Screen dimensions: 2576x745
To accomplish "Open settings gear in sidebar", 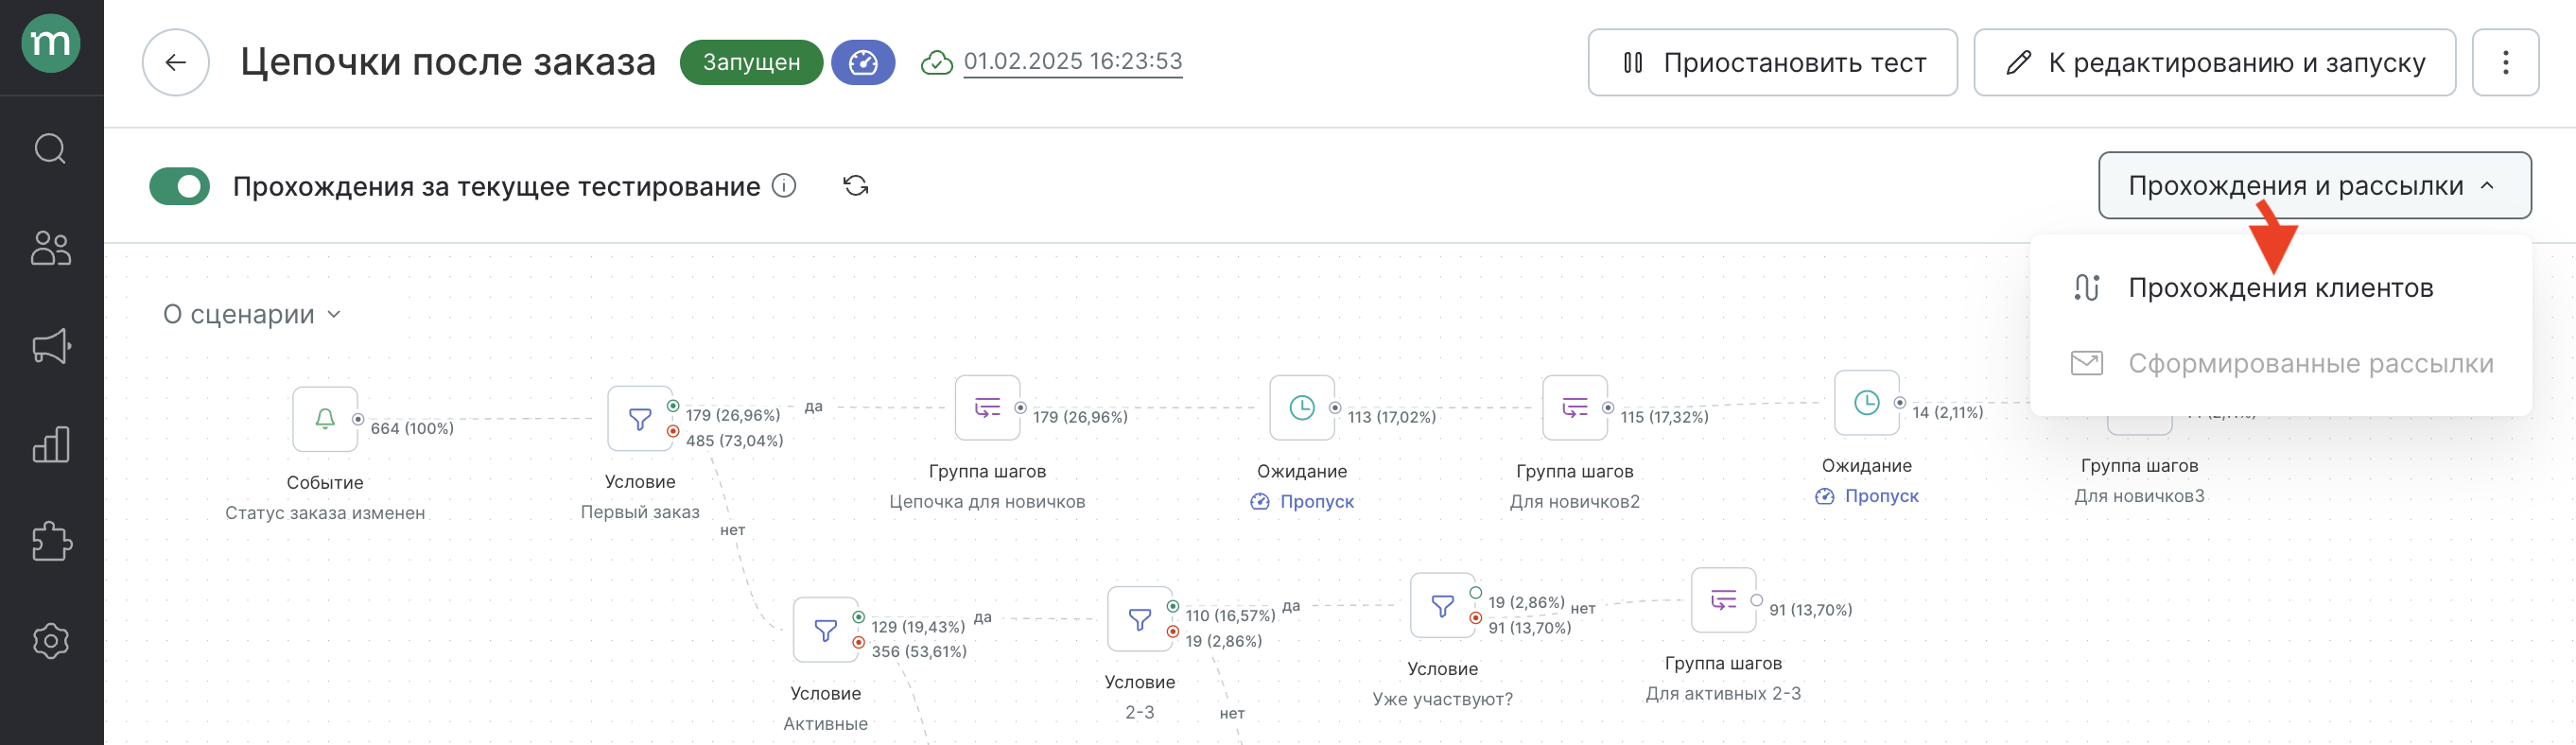I will pos(51,640).
